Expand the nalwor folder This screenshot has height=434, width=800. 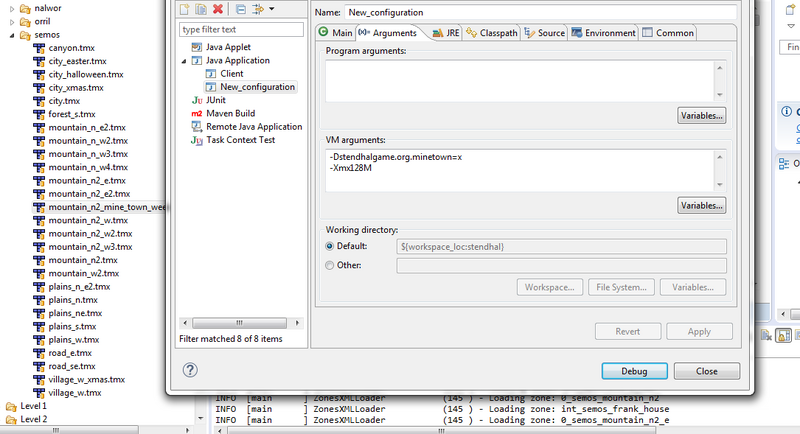tap(12, 8)
